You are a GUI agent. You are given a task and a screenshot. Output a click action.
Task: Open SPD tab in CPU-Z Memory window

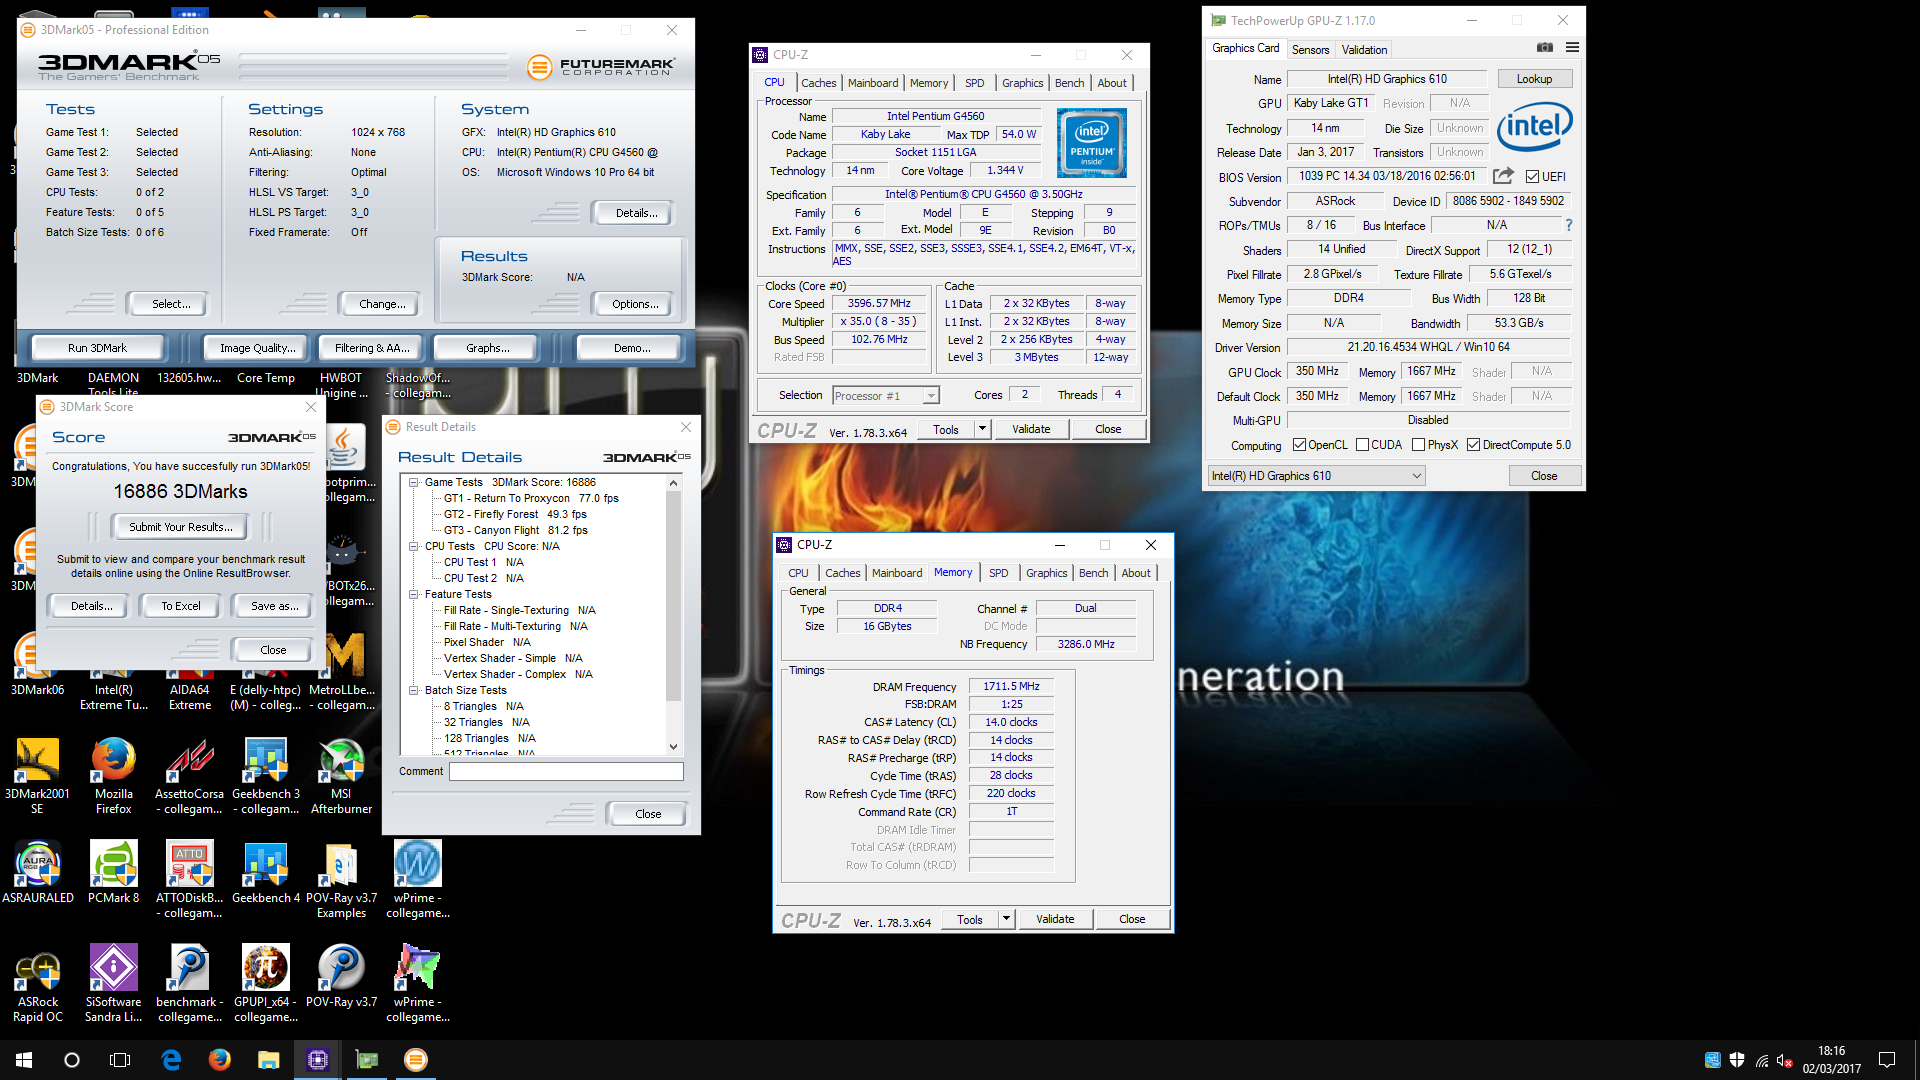point(998,573)
